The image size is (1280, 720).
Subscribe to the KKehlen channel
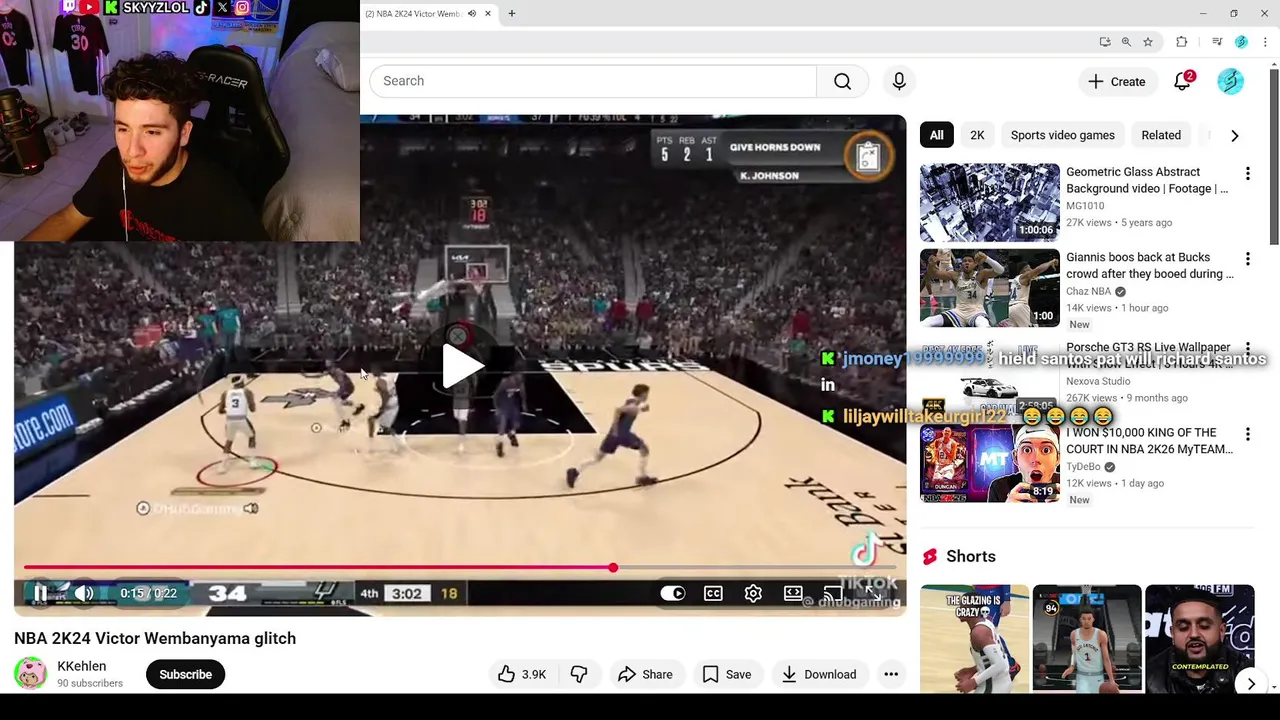[185, 674]
